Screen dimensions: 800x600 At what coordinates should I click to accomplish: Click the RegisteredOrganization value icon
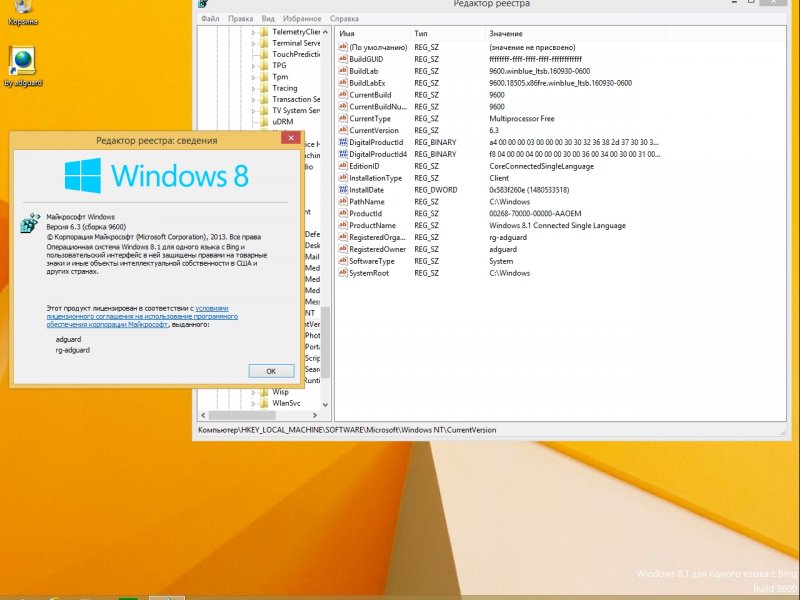343,237
